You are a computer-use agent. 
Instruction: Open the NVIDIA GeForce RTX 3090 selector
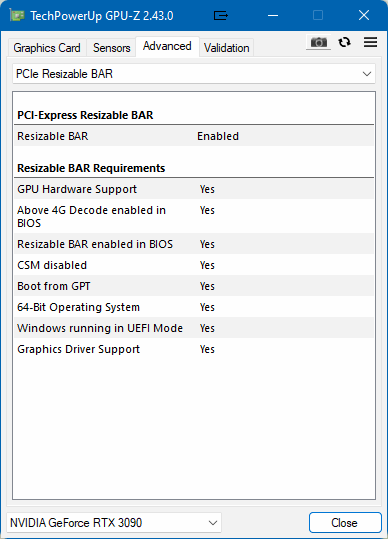(114, 523)
